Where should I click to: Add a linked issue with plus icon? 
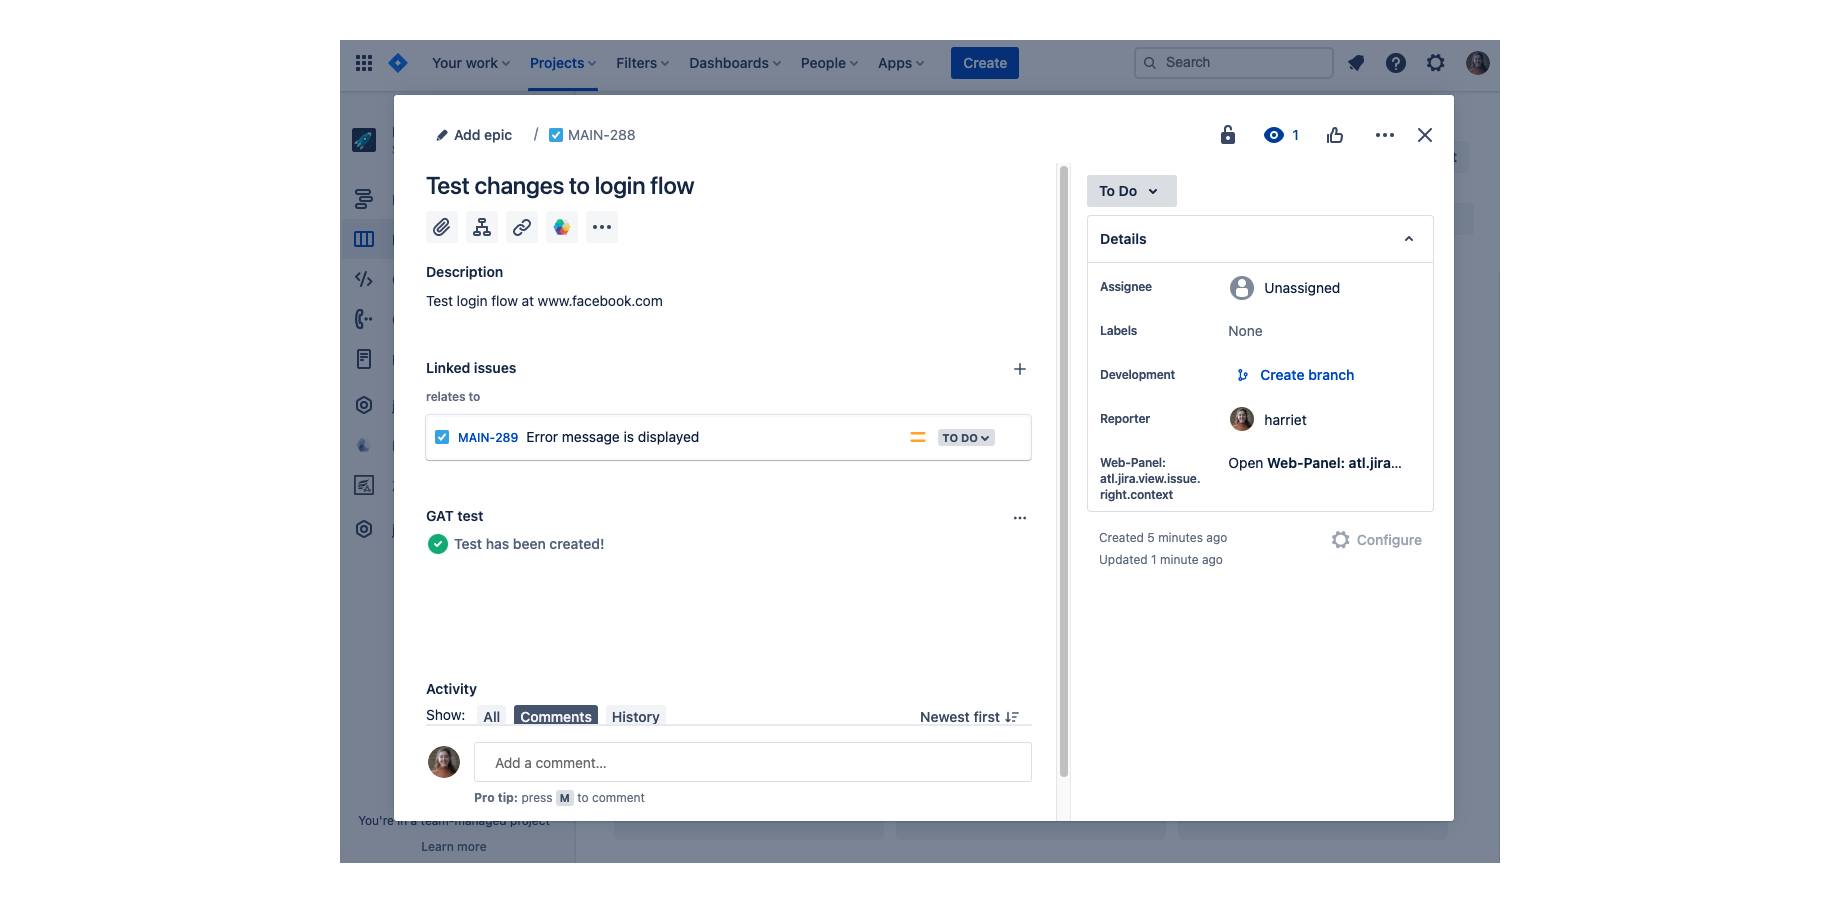[1020, 369]
